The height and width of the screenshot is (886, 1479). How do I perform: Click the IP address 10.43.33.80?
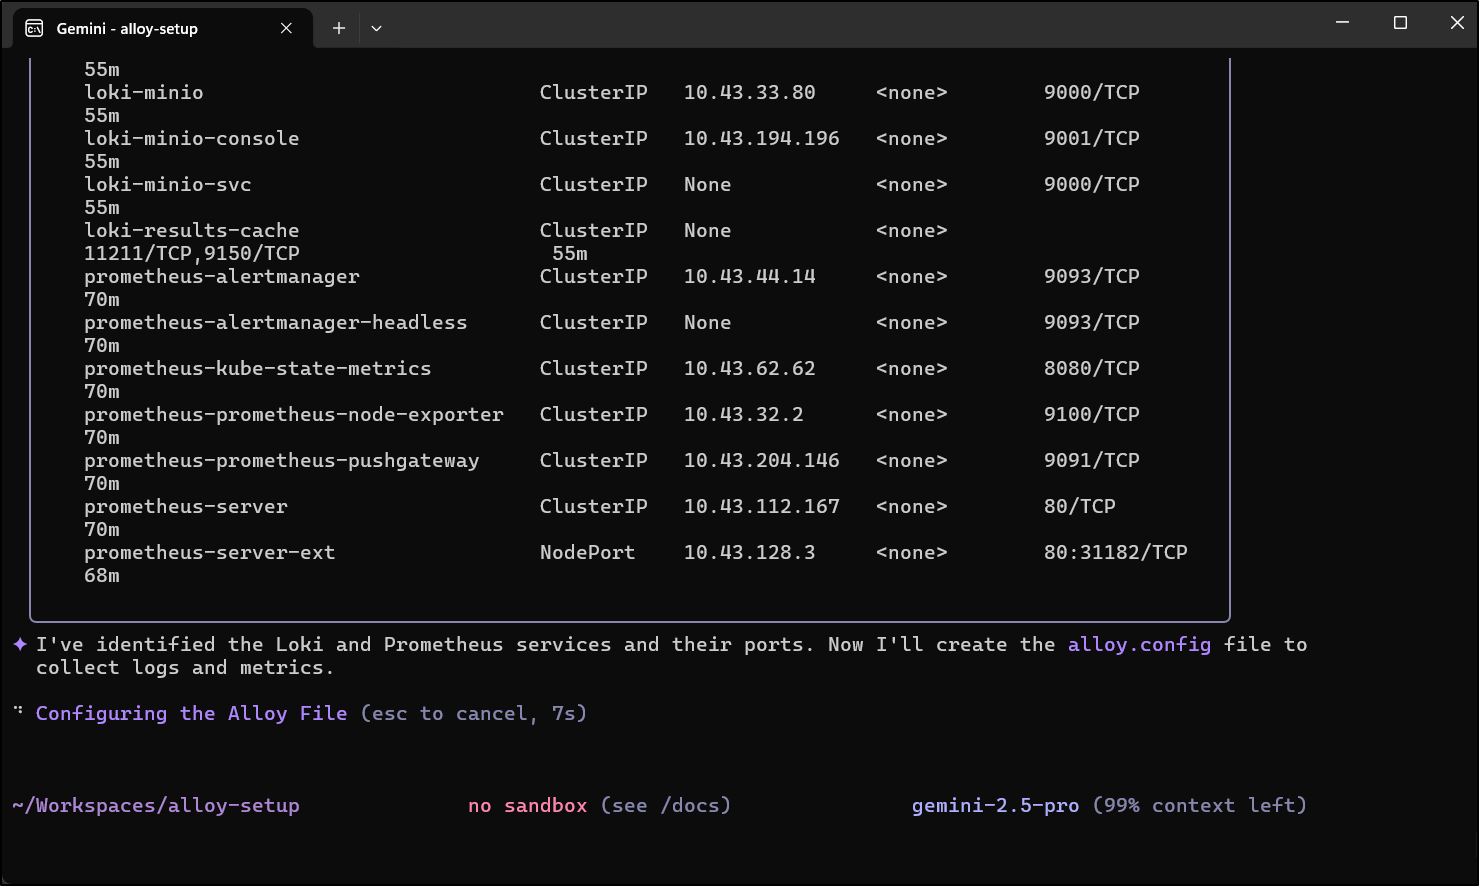click(x=750, y=93)
